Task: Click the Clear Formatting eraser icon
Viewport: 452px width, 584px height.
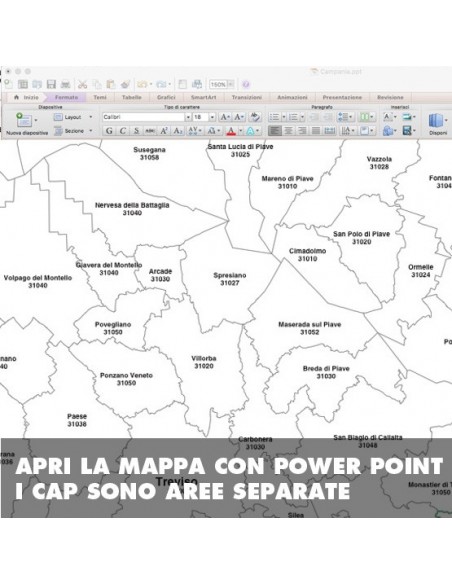Action: click(255, 117)
